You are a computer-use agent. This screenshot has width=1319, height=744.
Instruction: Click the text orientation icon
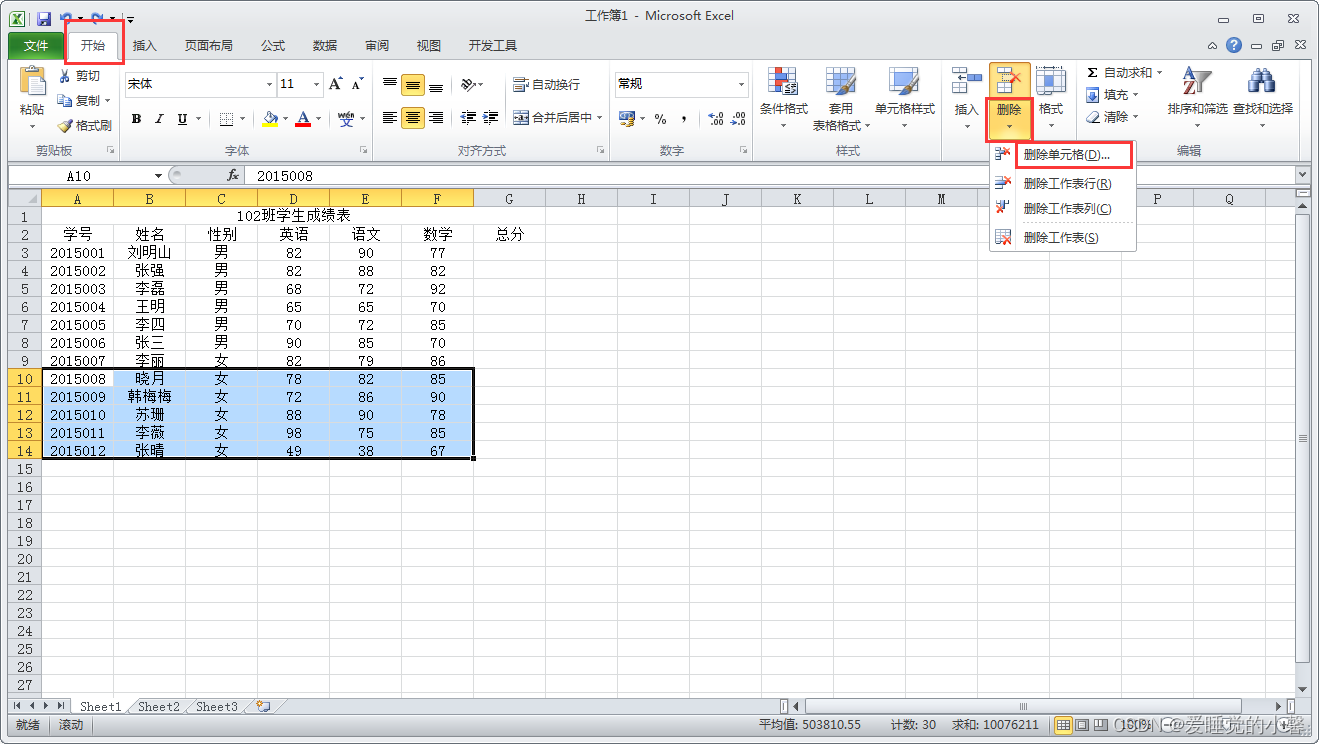pos(468,85)
